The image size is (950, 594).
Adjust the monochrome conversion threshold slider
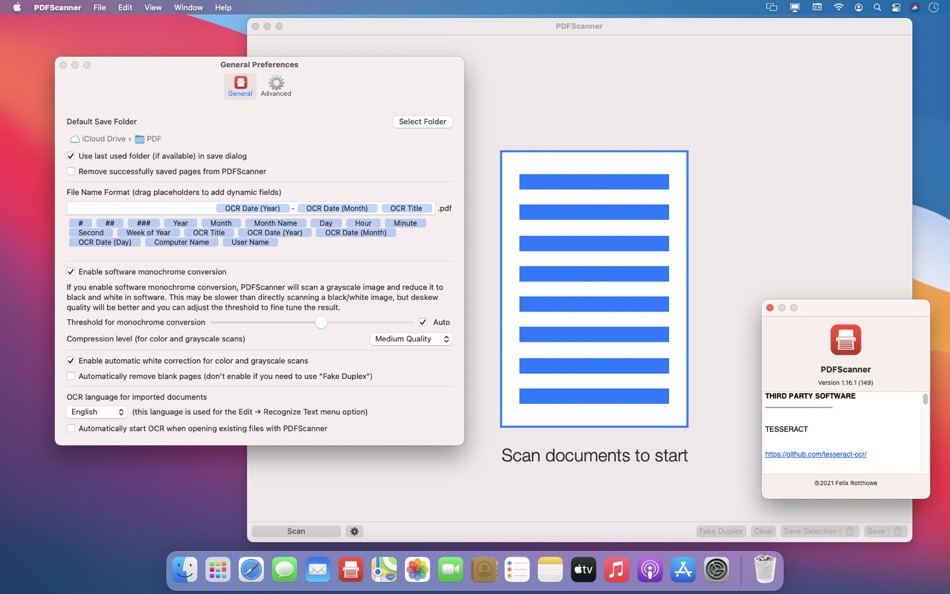click(x=321, y=322)
